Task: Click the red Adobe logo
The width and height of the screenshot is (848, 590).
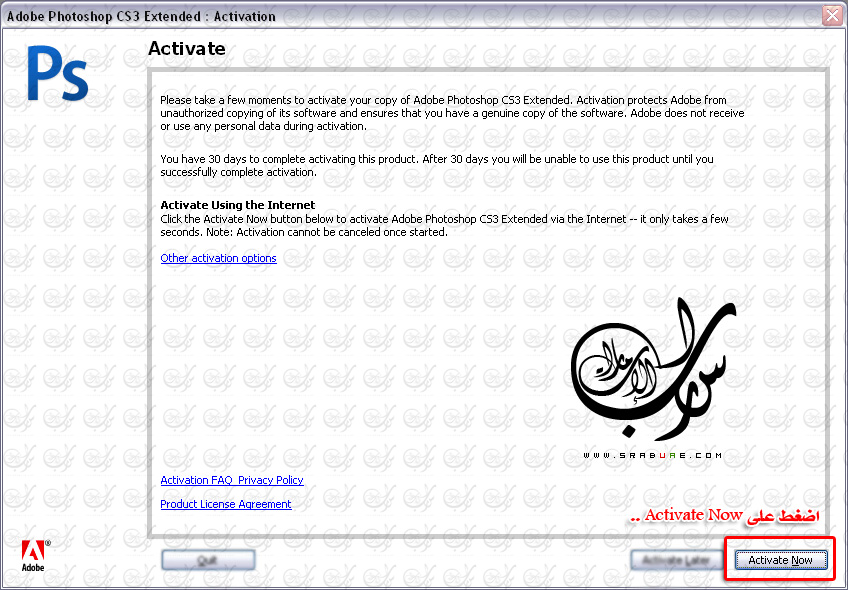Action: [35, 555]
